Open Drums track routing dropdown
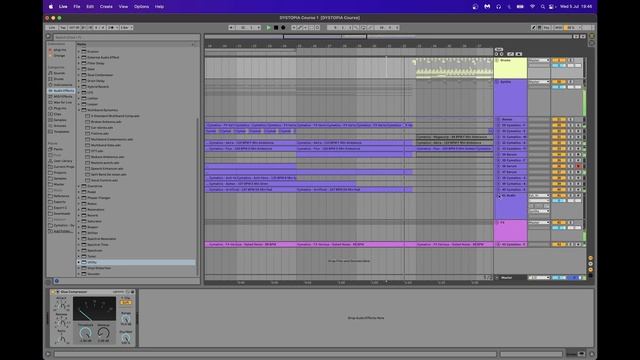The image size is (640, 360). click(539, 60)
